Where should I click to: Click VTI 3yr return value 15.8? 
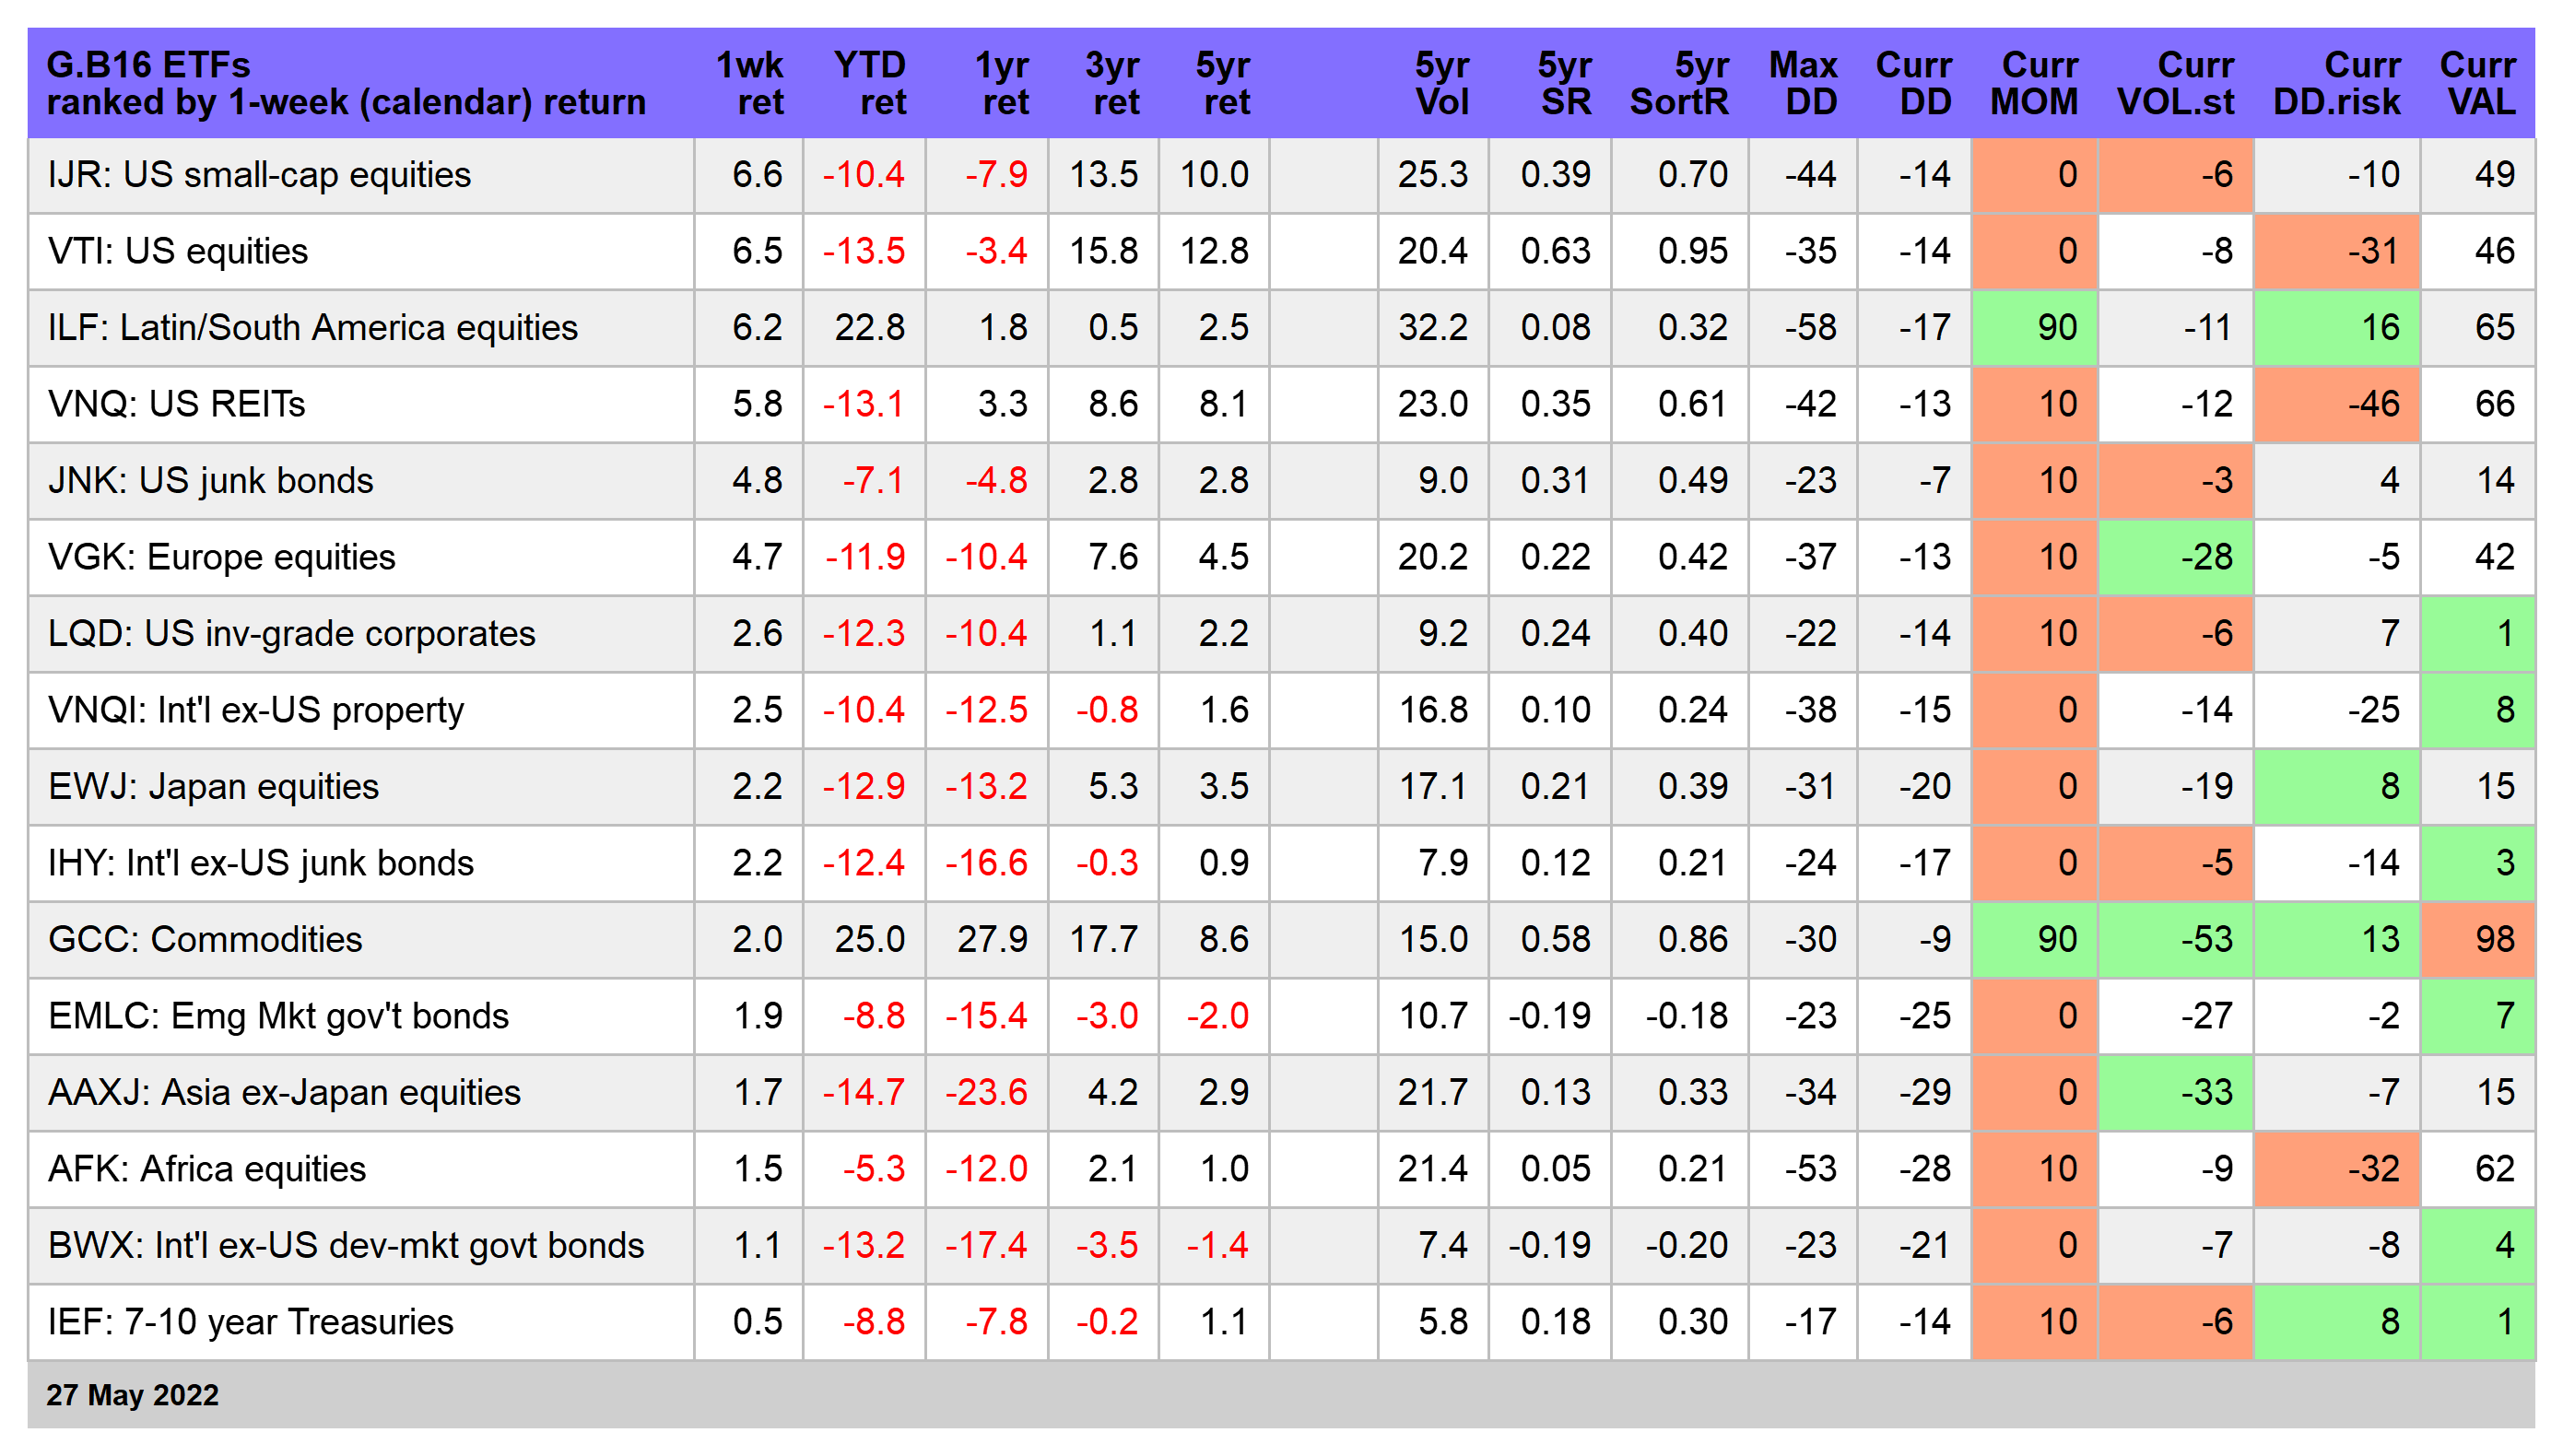[1103, 251]
